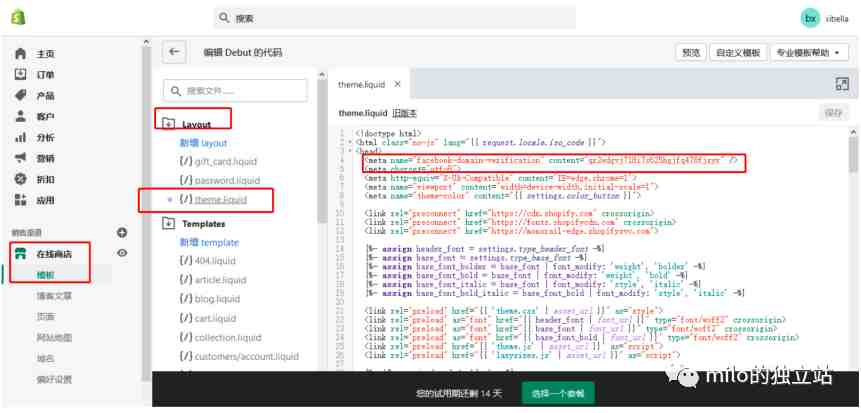The width and height of the screenshot is (861, 413).
Task: Click the Analytics (分析) bar chart icon
Action: [20, 137]
